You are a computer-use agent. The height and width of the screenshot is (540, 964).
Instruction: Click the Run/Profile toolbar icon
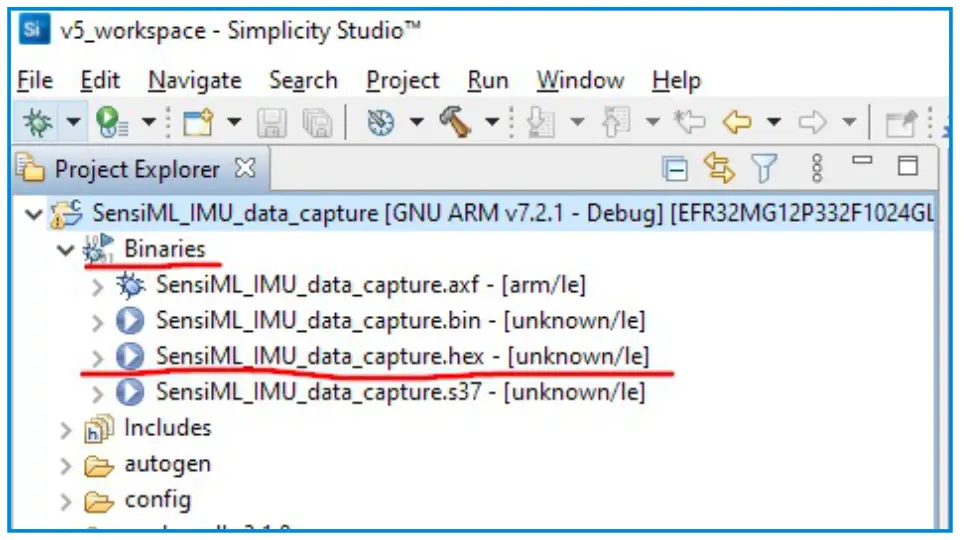[111, 122]
